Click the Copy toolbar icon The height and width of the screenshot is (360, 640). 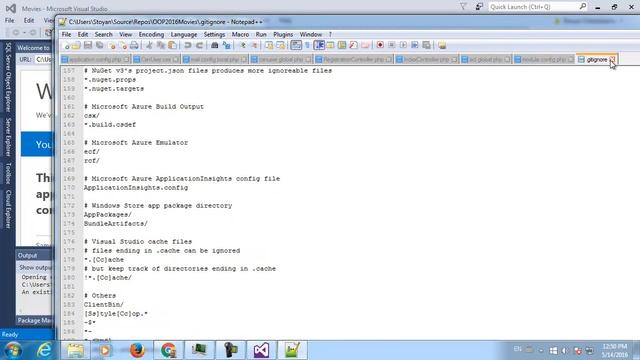tap(161, 45)
